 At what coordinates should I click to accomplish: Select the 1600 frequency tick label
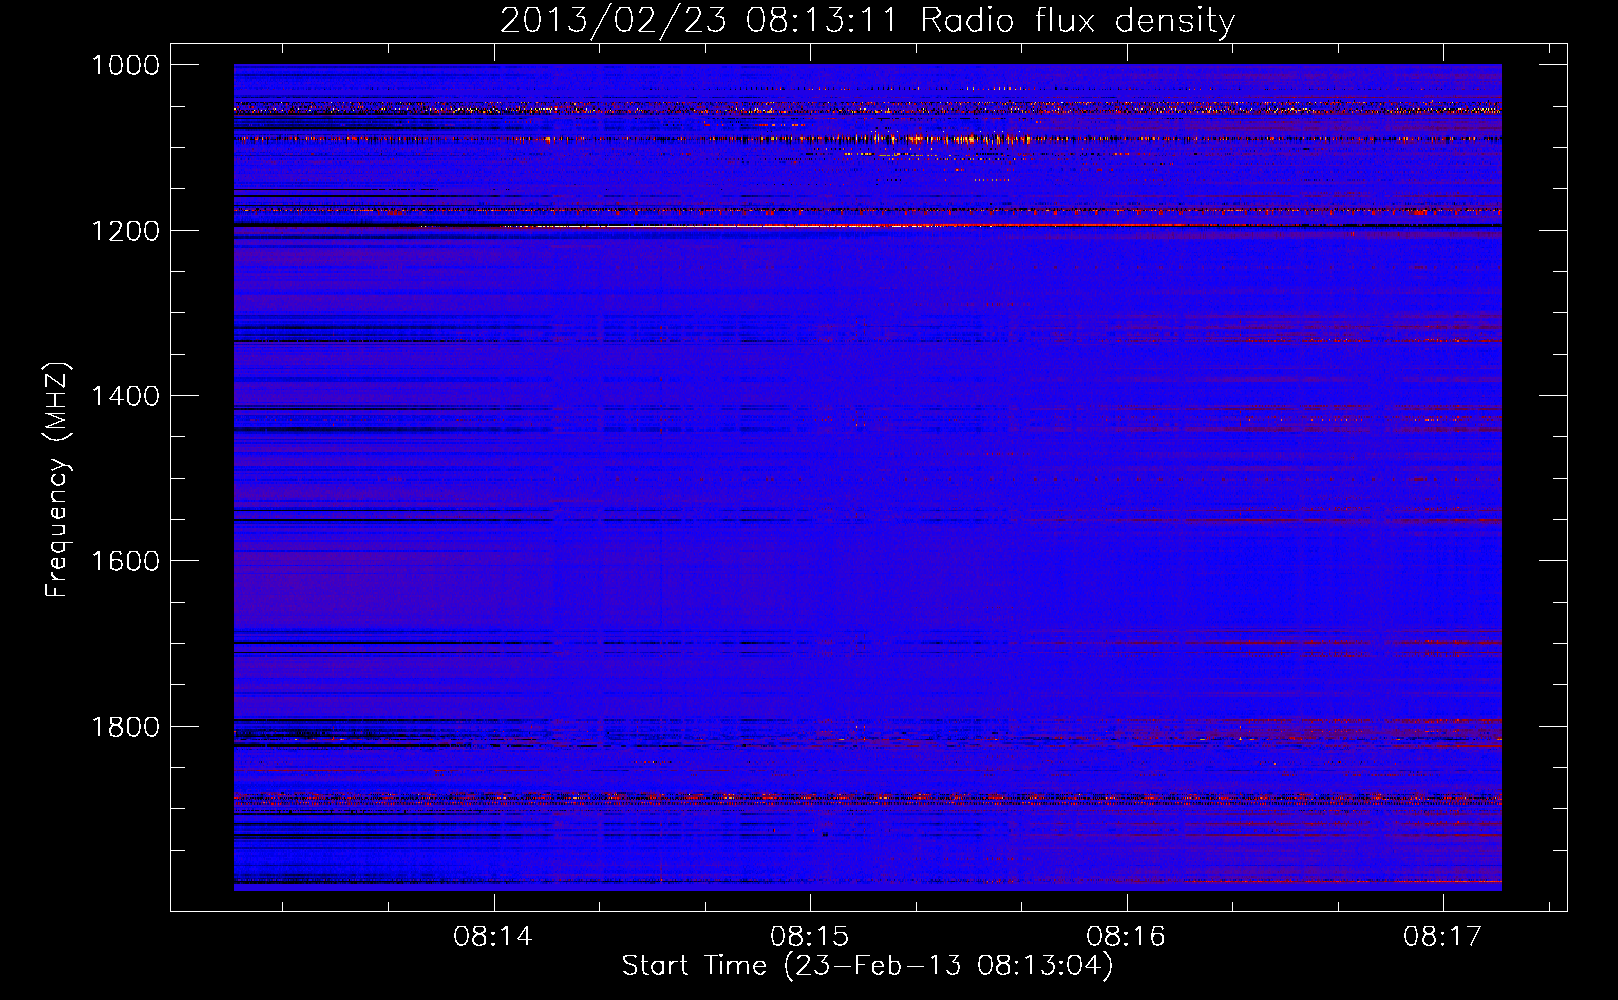tap(125, 561)
